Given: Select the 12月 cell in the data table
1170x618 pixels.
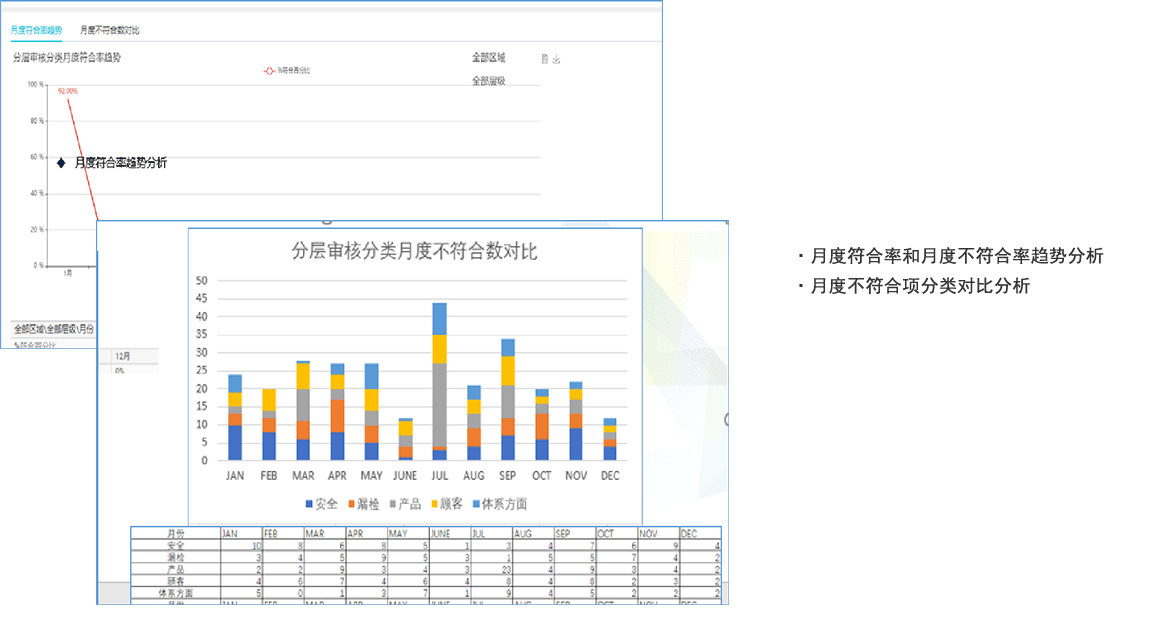Looking at the screenshot, I should [x=125, y=356].
